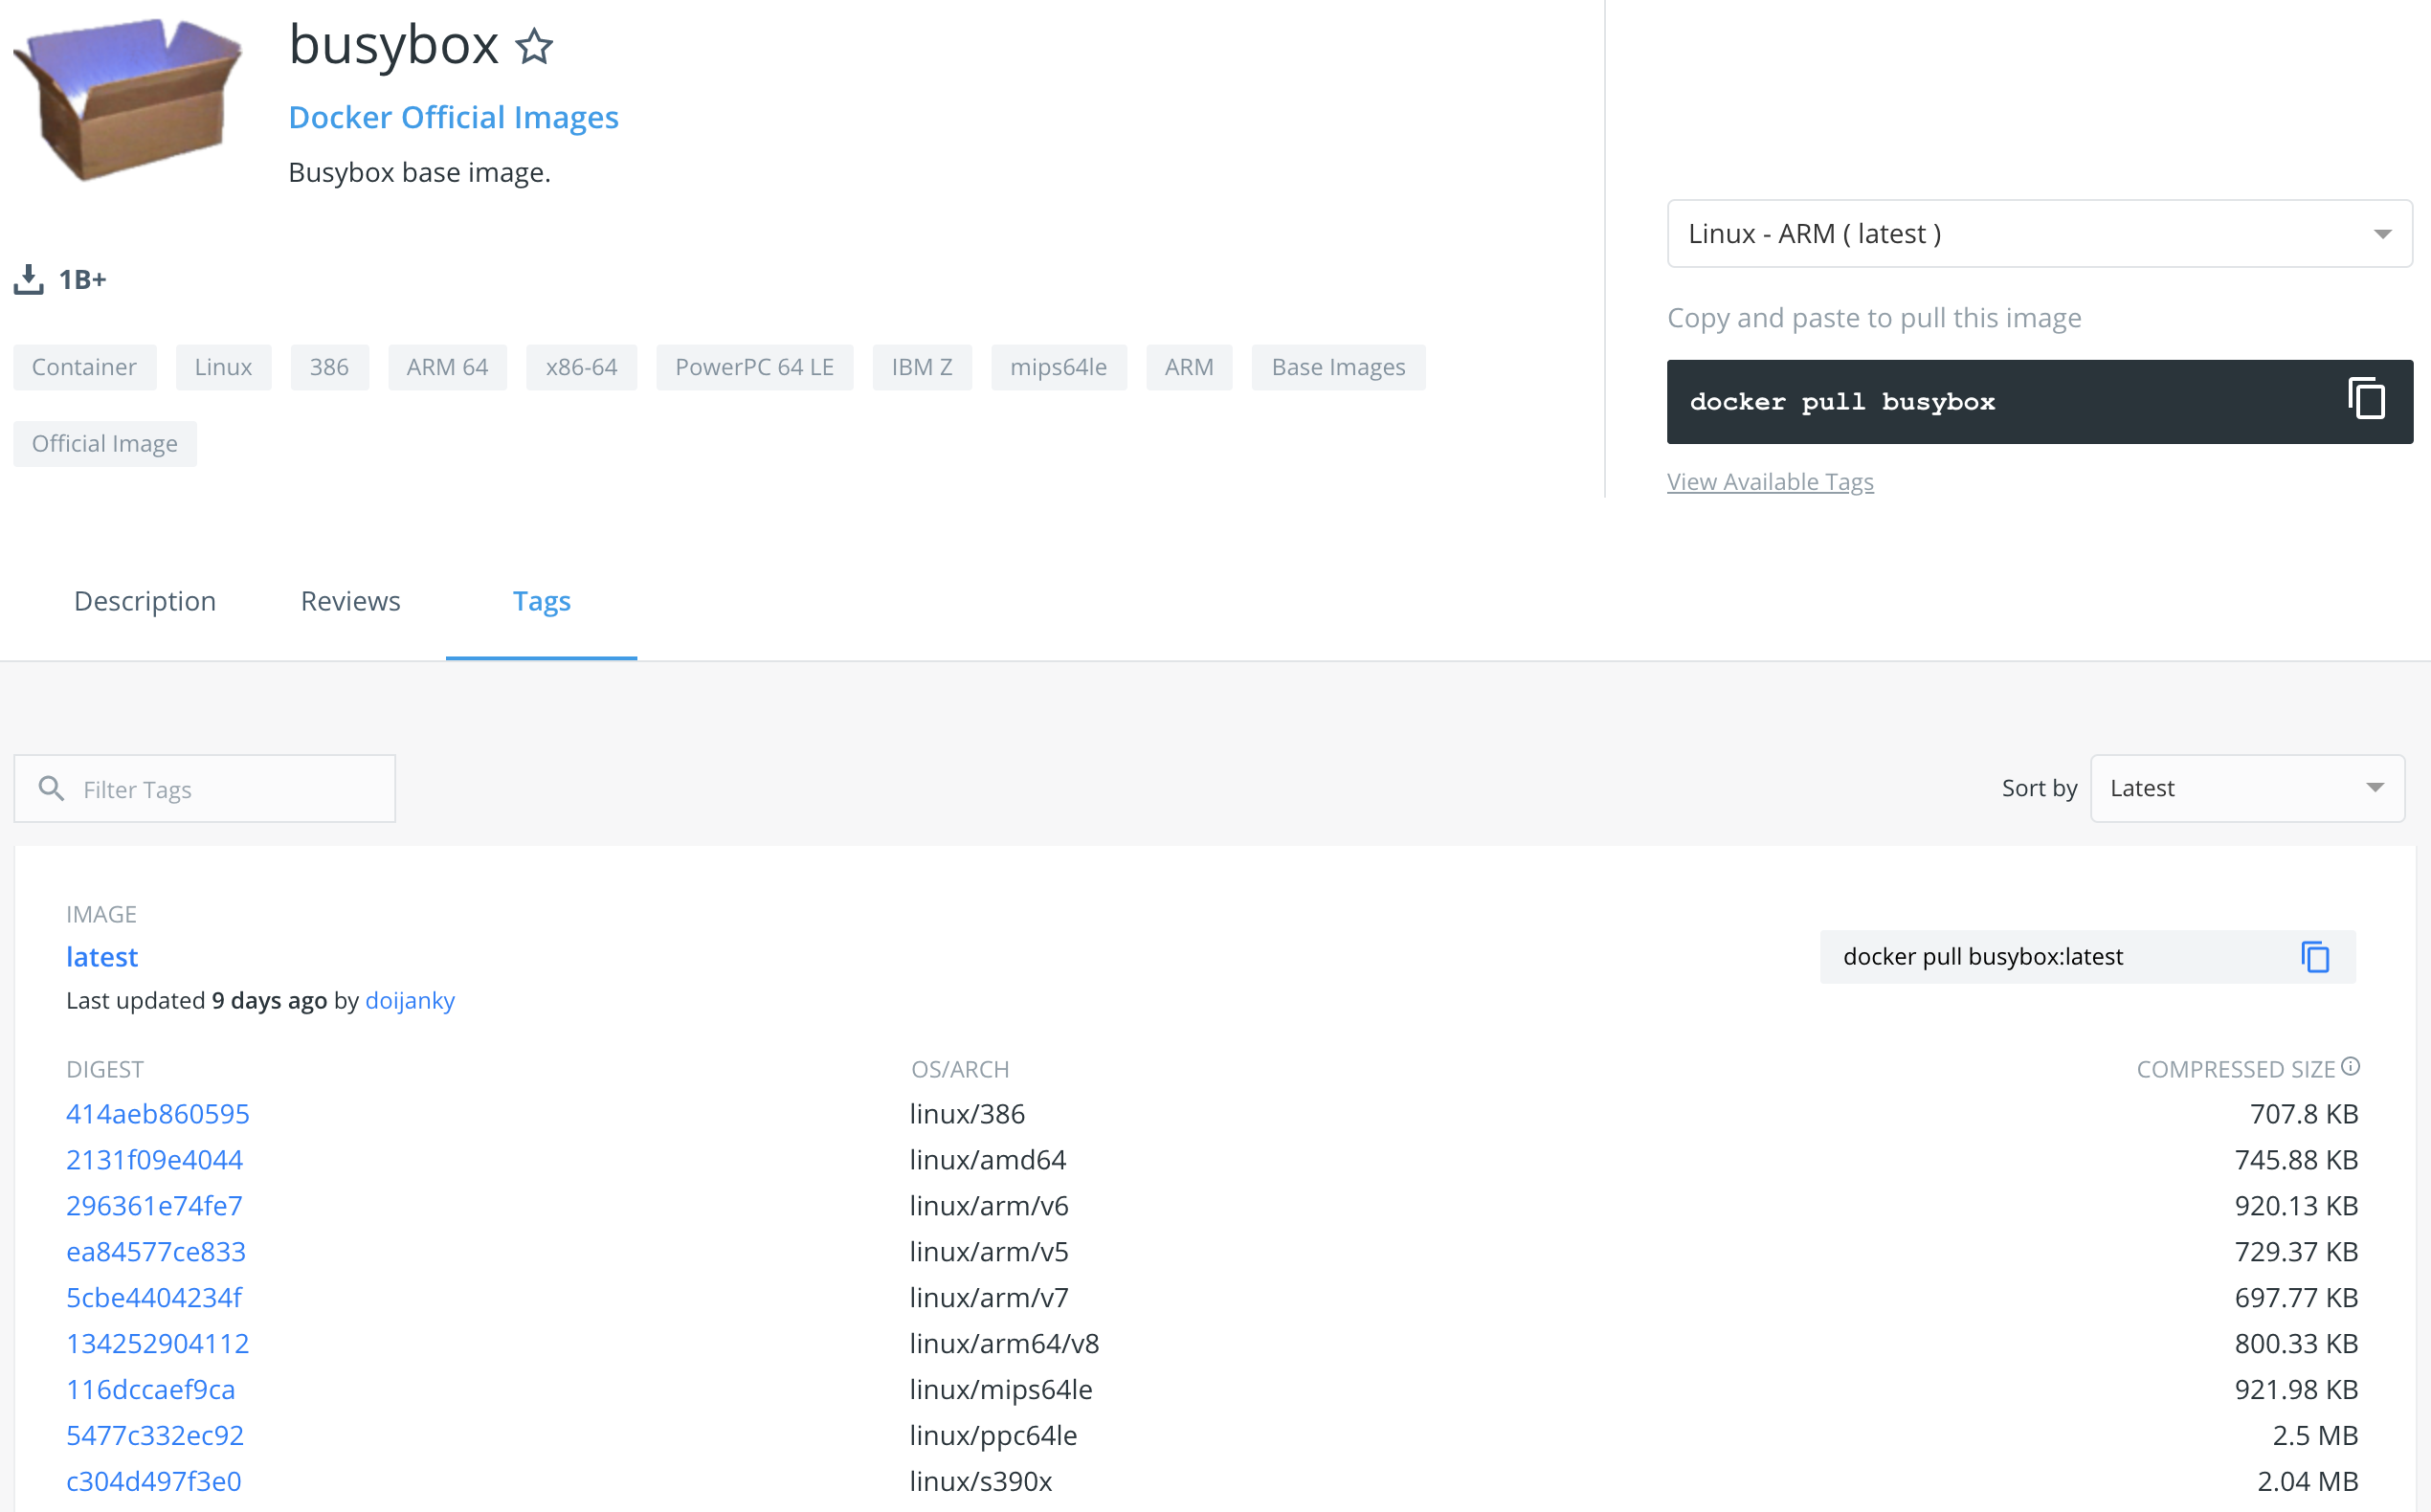Switch to the Description tab
Screen dimensions: 2431x1512
145,601
